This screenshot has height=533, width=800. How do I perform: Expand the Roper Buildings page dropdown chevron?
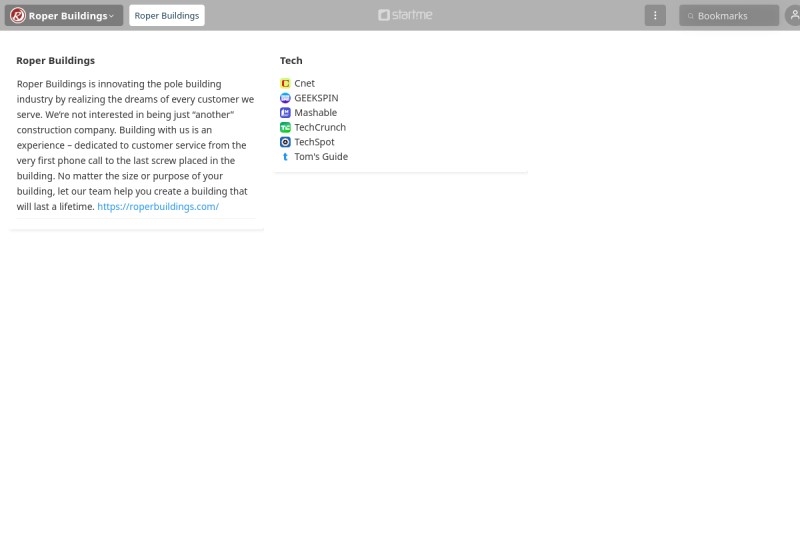pyautogui.click(x=111, y=16)
